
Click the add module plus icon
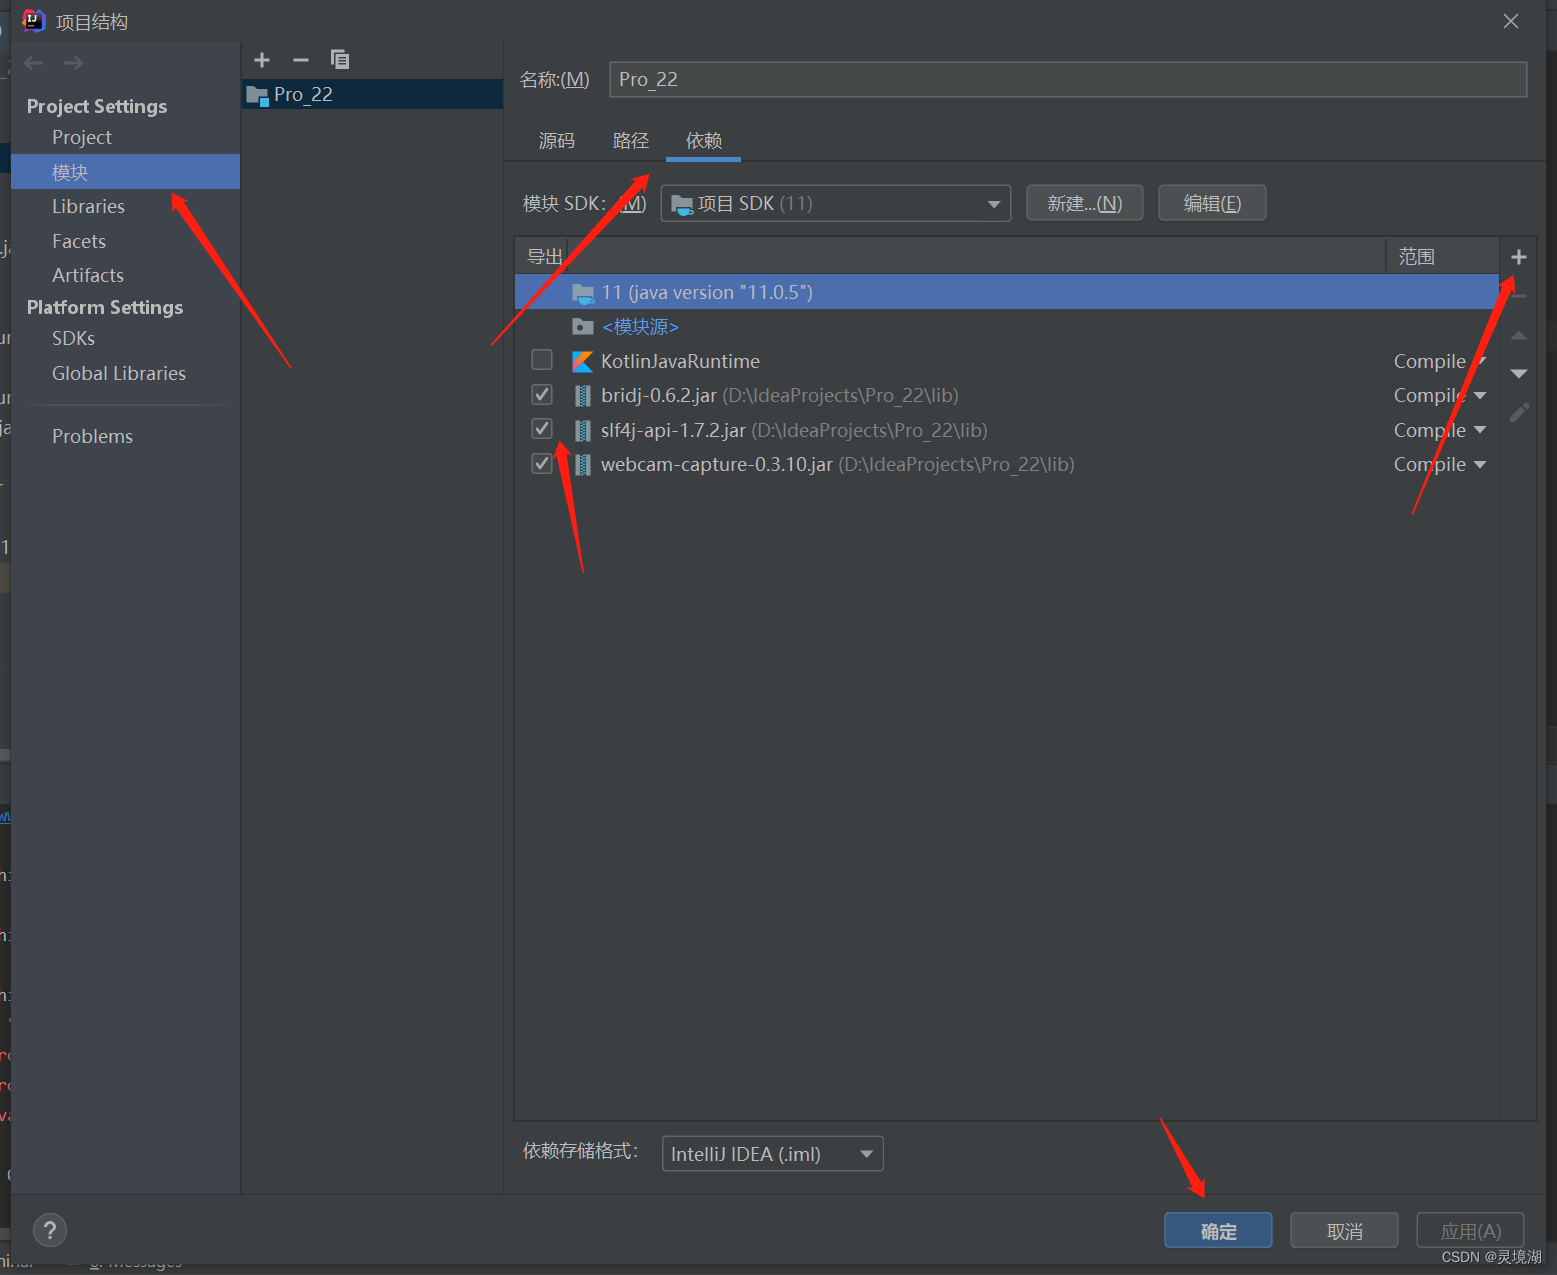(x=262, y=60)
